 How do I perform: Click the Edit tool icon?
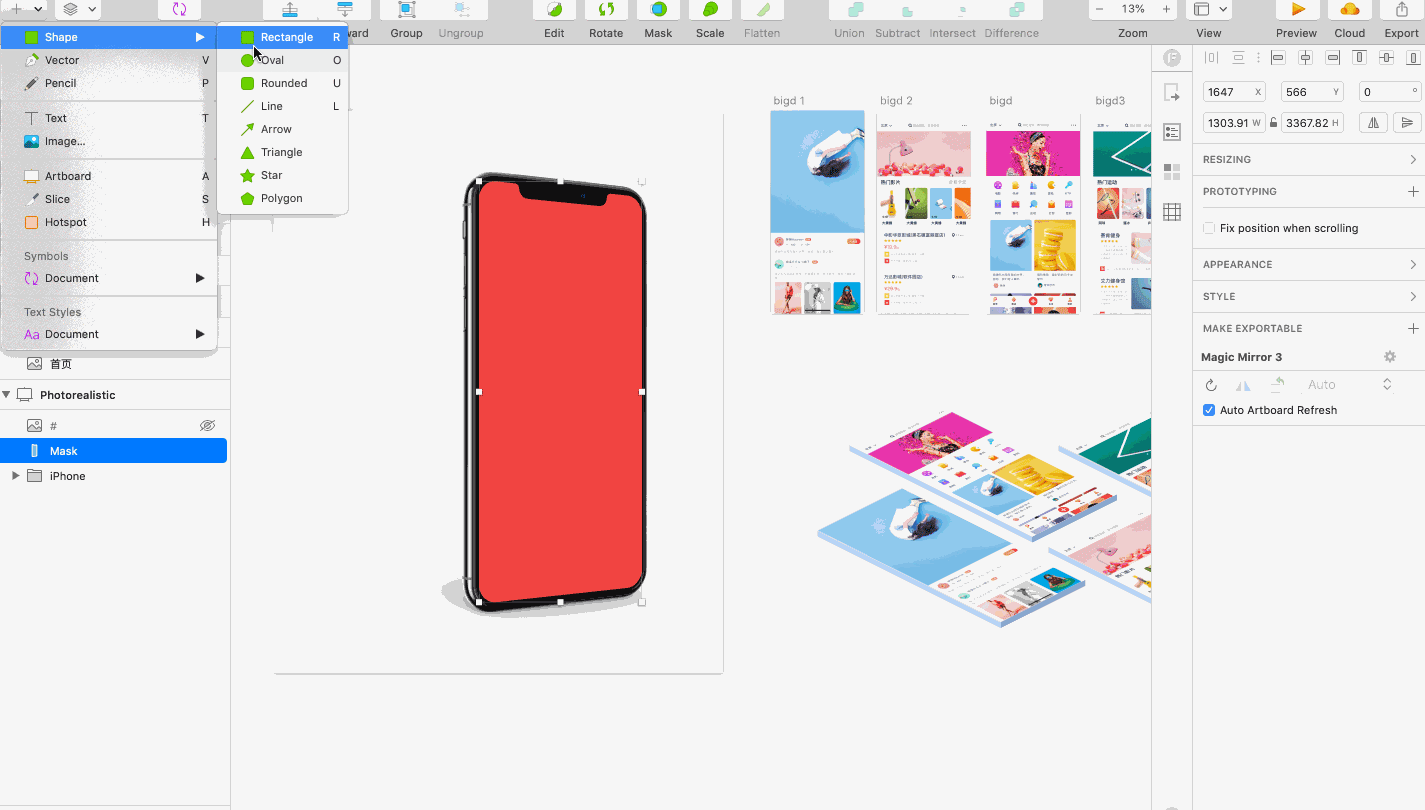point(554,10)
